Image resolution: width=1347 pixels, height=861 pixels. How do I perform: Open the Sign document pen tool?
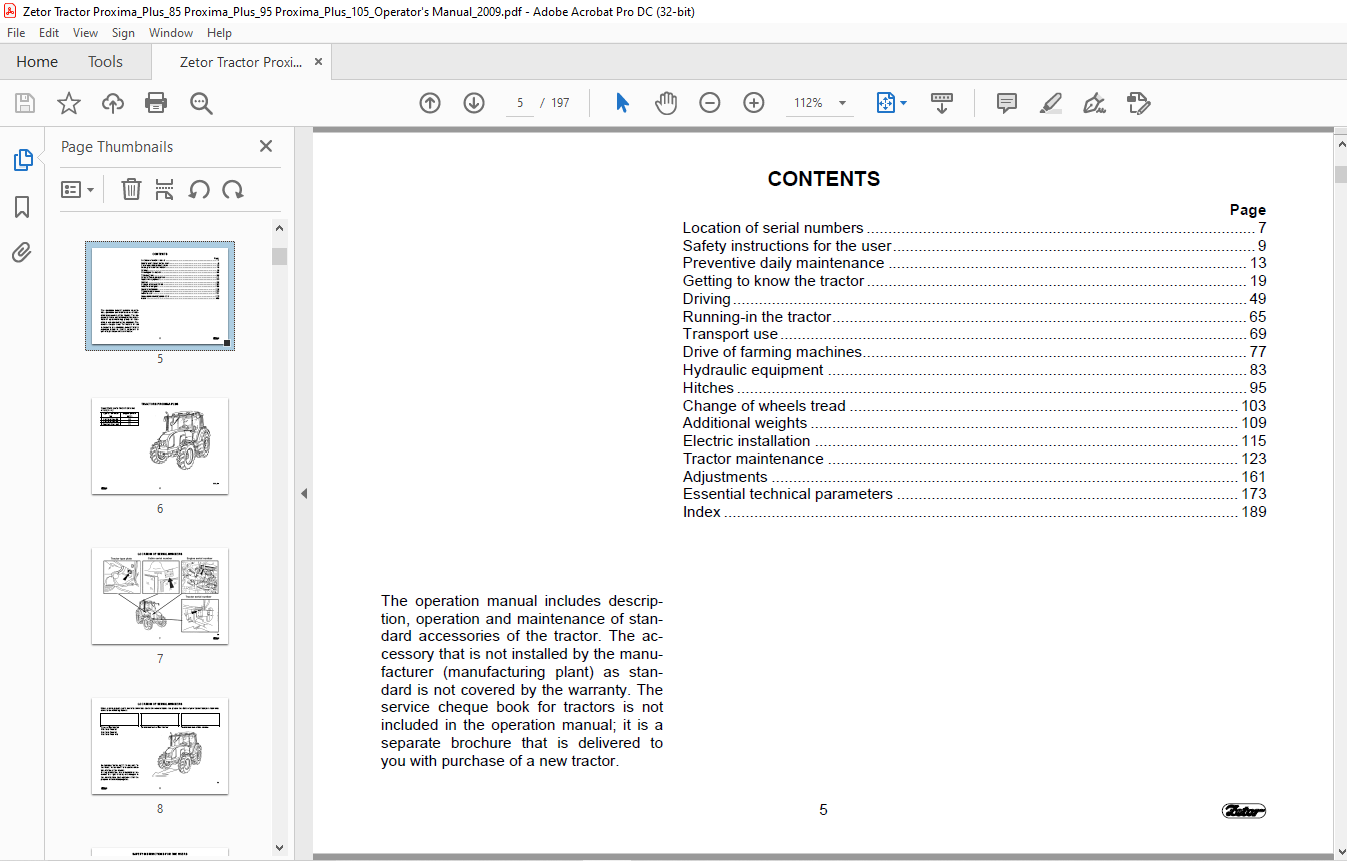tap(1094, 103)
